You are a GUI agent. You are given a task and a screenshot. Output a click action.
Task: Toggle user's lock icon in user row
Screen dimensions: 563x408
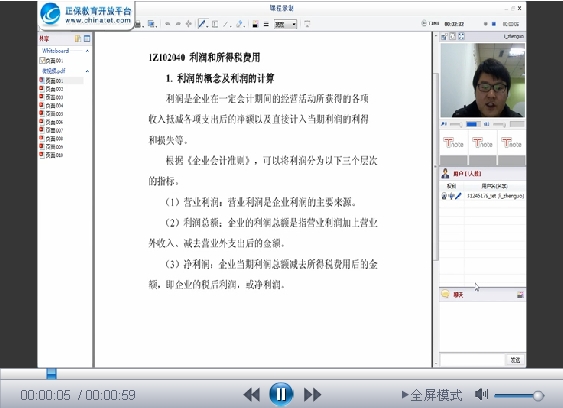click(x=444, y=196)
